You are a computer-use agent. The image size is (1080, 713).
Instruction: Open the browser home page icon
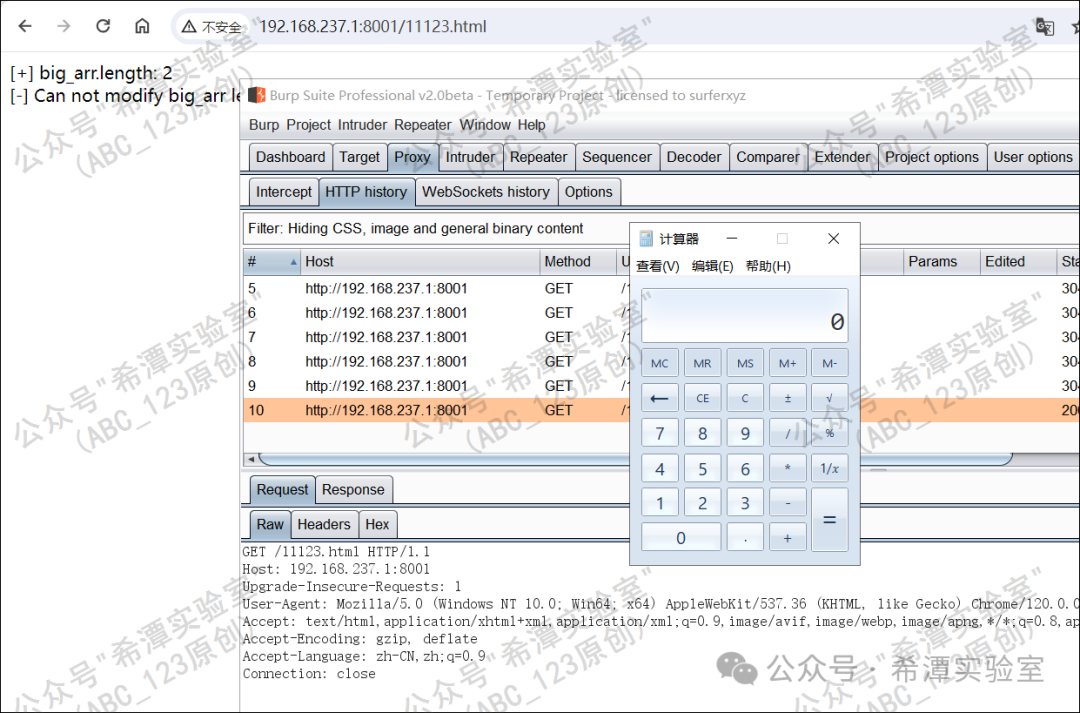pos(142,26)
